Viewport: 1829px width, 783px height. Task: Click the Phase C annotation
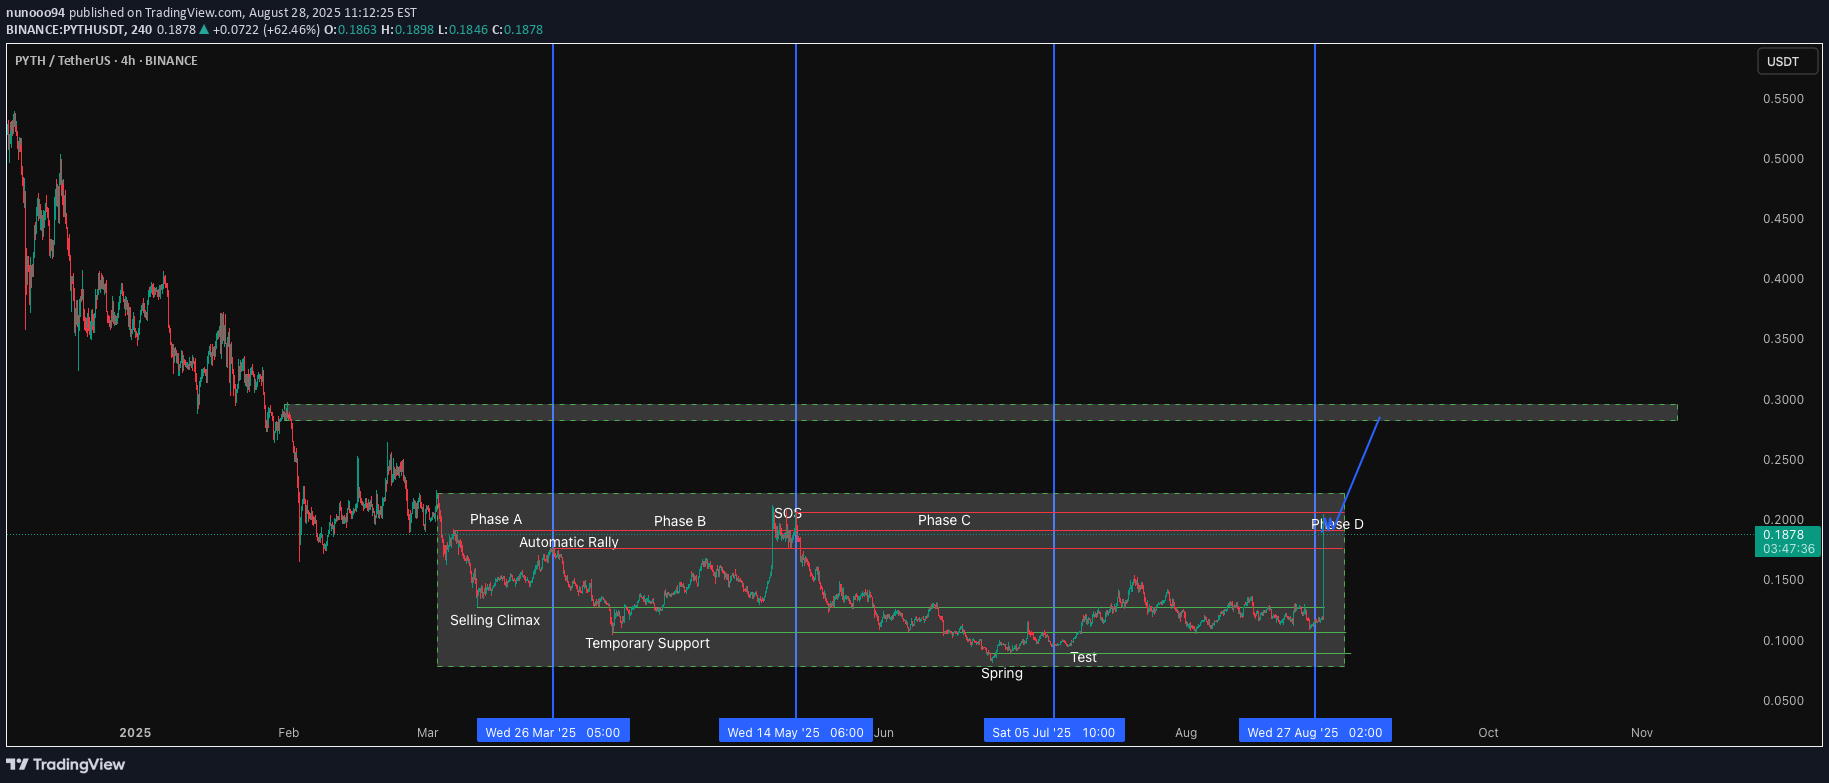[944, 520]
